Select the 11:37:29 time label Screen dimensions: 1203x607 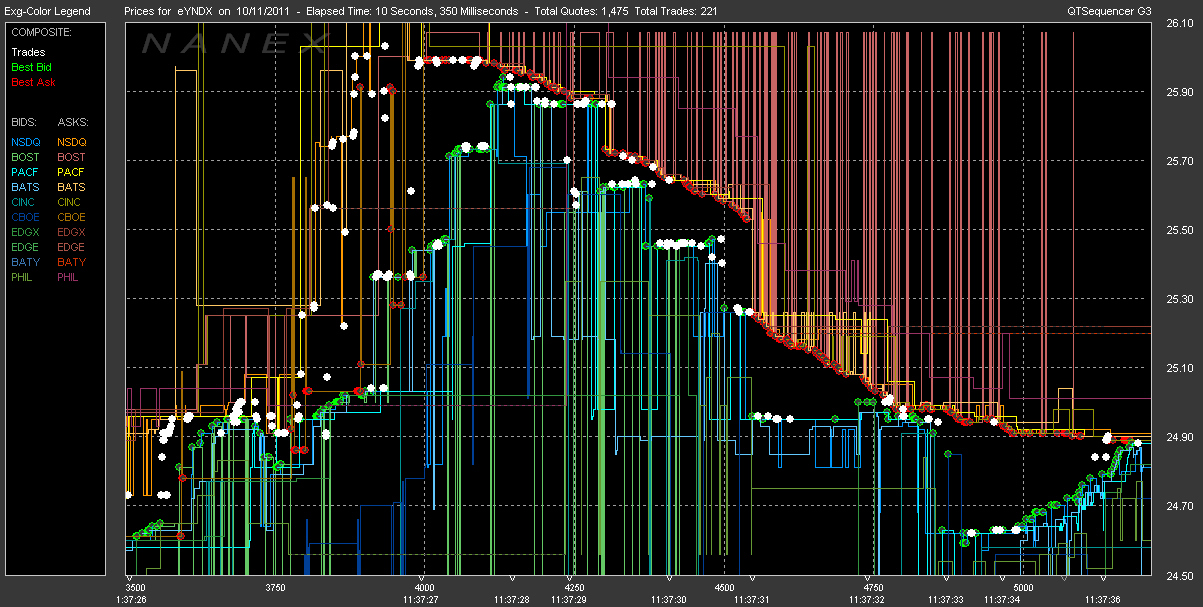click(569, 599)
